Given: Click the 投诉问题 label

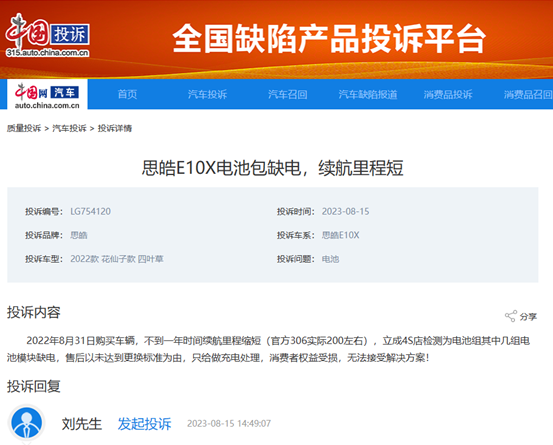Looking at the screenshot, I should point(296,259).
